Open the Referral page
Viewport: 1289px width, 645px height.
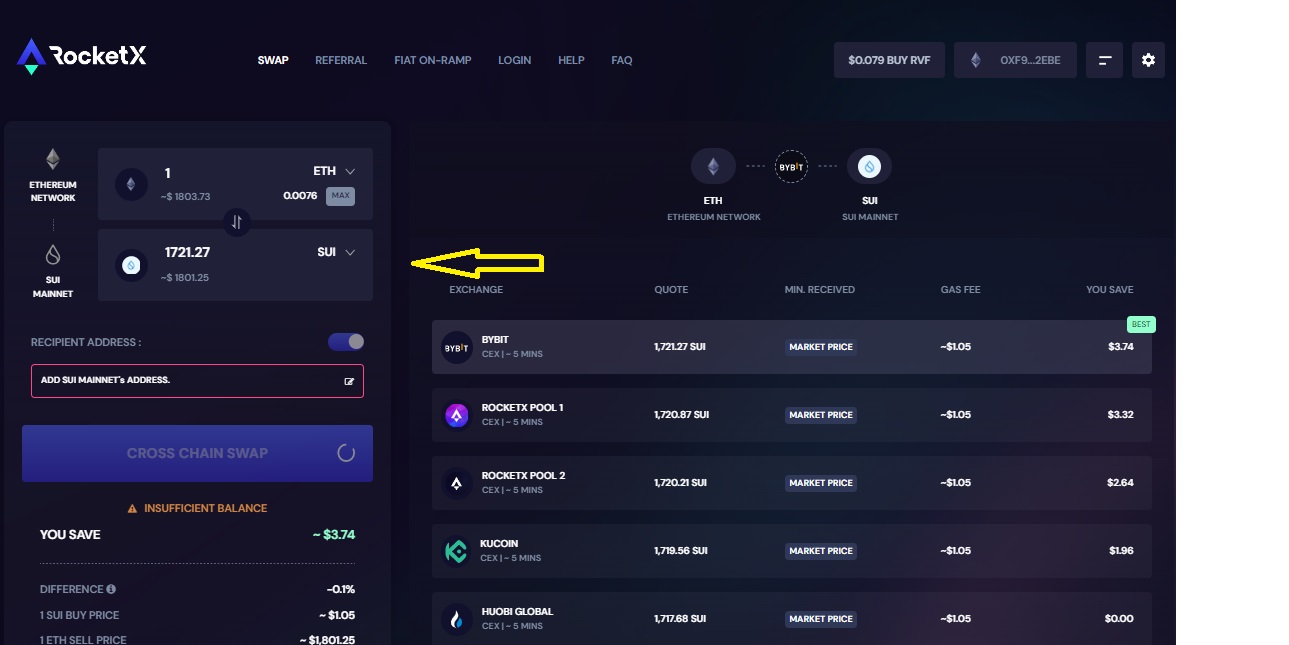click(341, 60)
